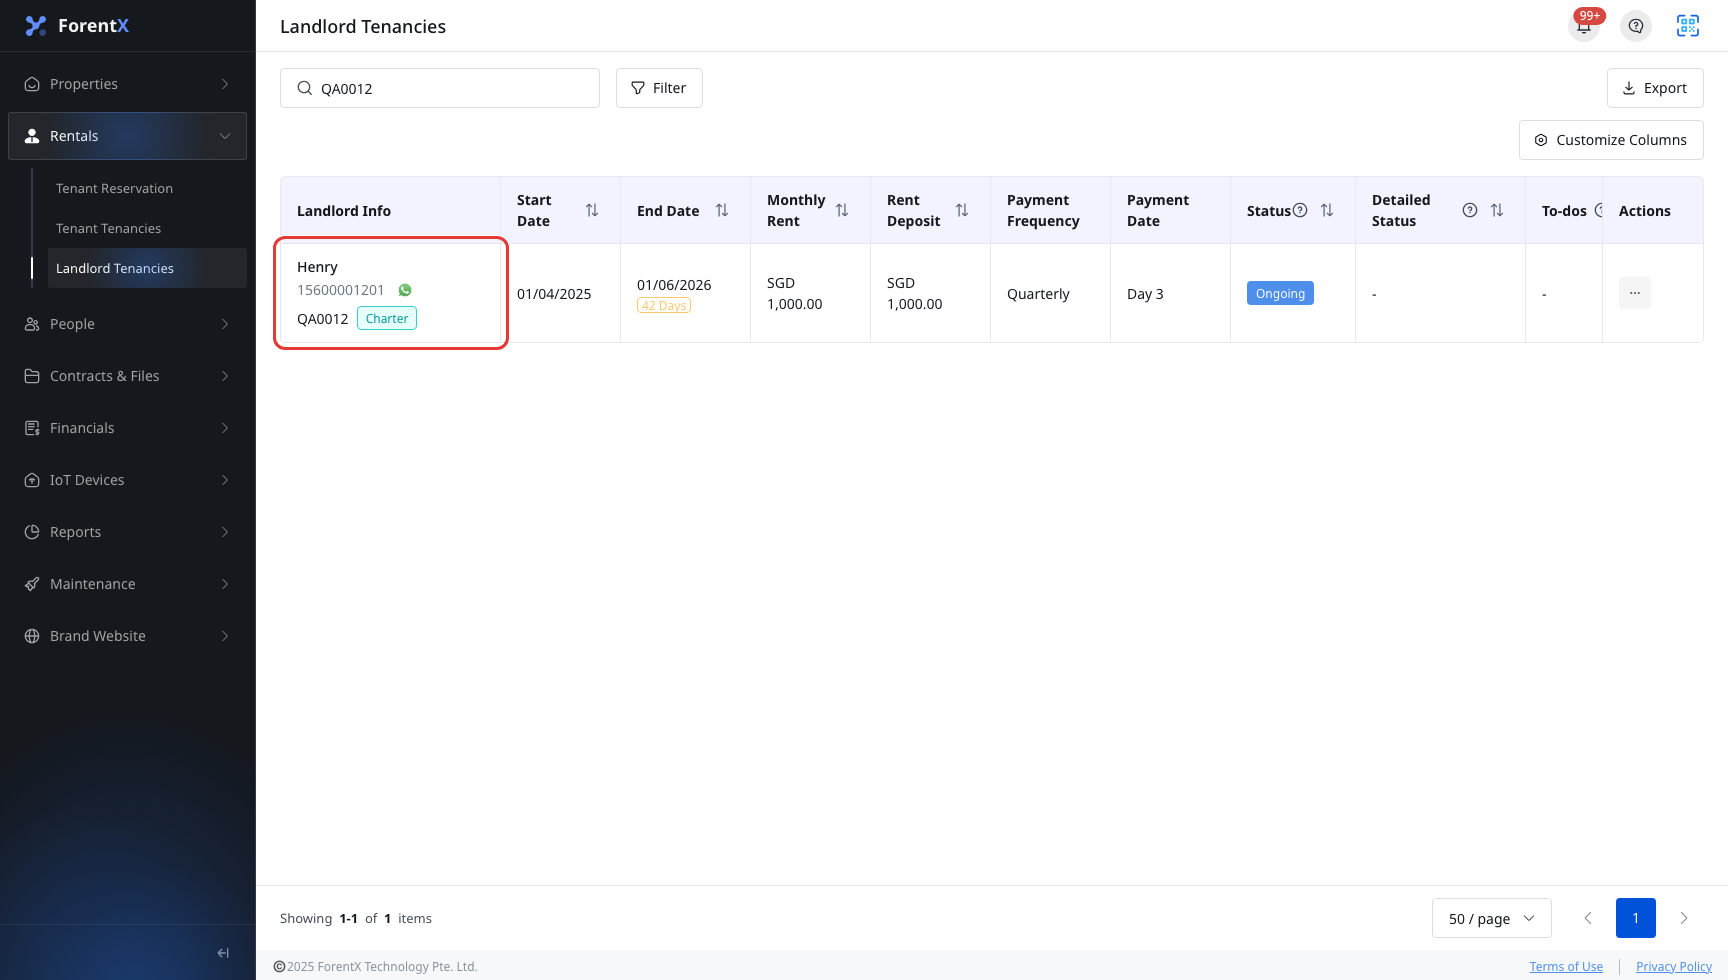Image resolution: width=1728 pixels, height=980 pixels.
Task: Click the Export button
Action: pos(1655,88)
